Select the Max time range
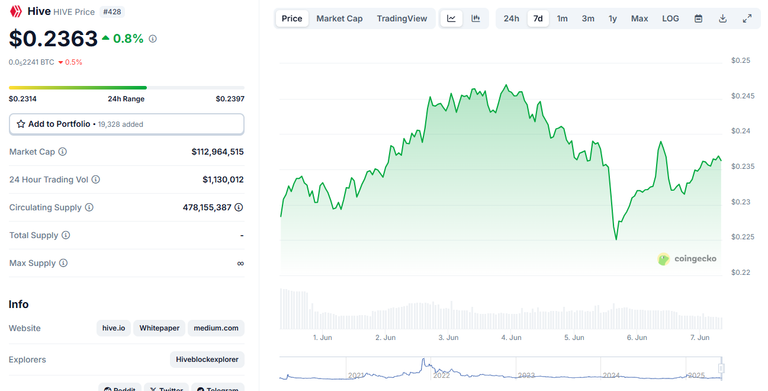The height and width of the screenshot is (391, 768). click(x=639, y=19)
